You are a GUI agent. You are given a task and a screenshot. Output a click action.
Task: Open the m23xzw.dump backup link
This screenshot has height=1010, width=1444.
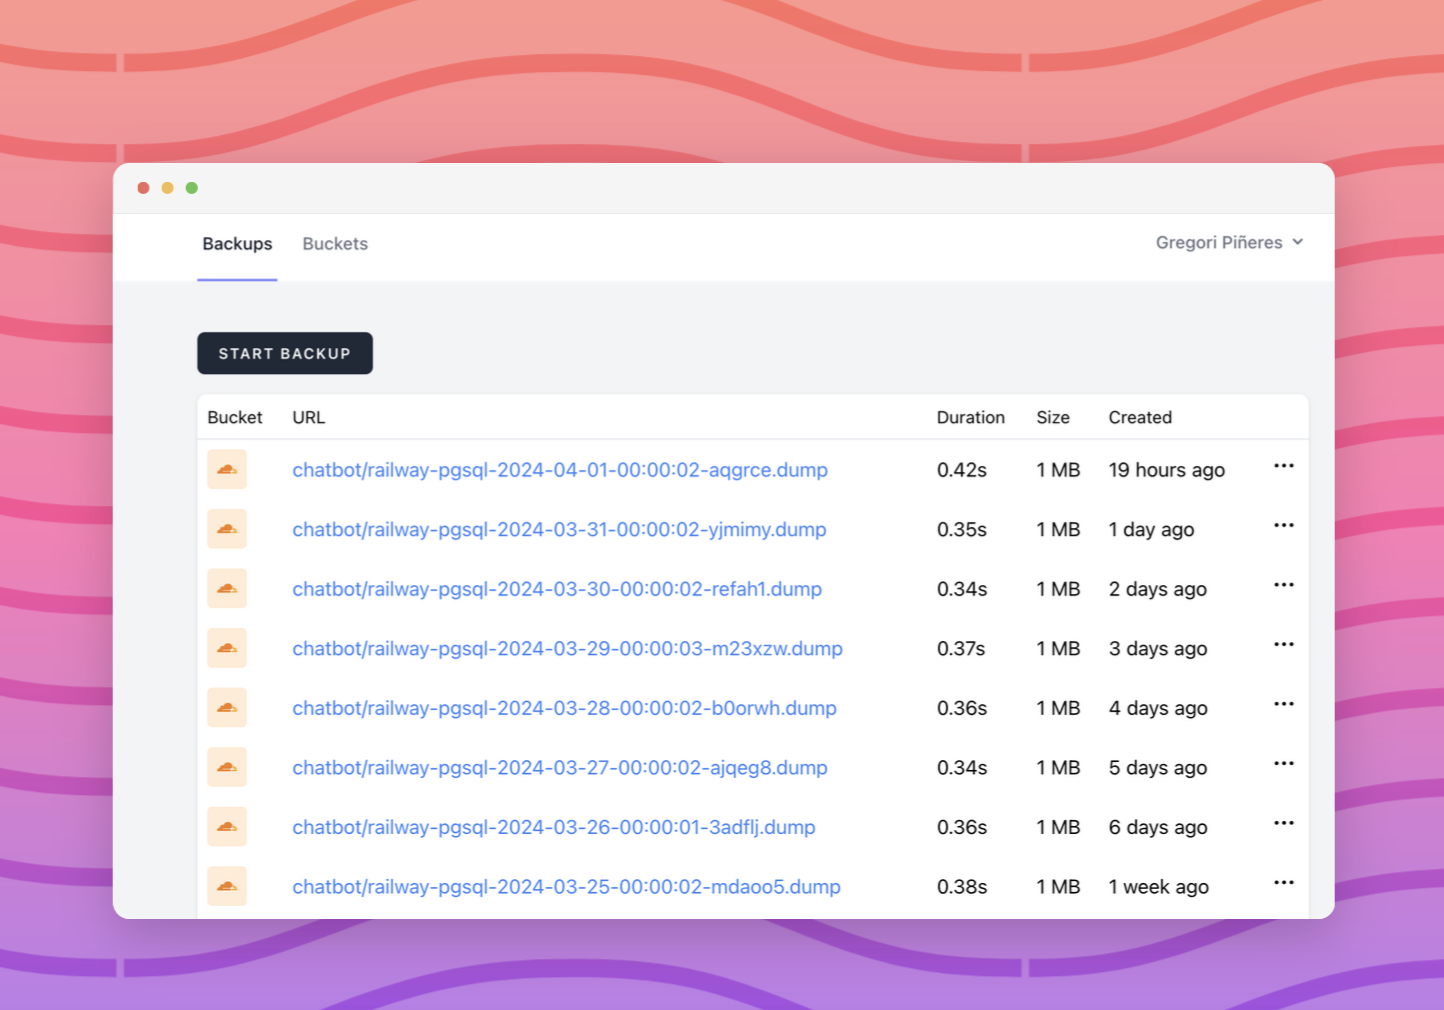pos(567,648)
